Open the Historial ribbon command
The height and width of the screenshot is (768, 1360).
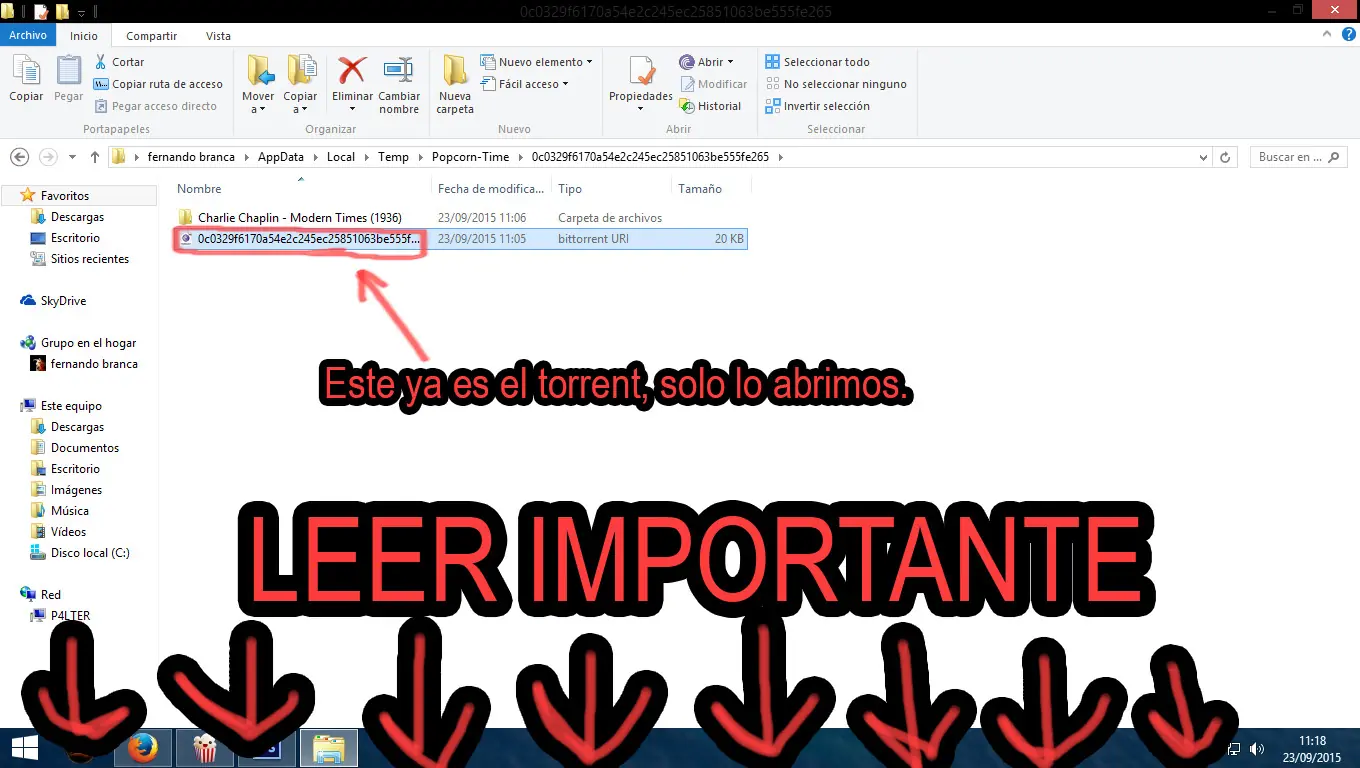(710, 106)
